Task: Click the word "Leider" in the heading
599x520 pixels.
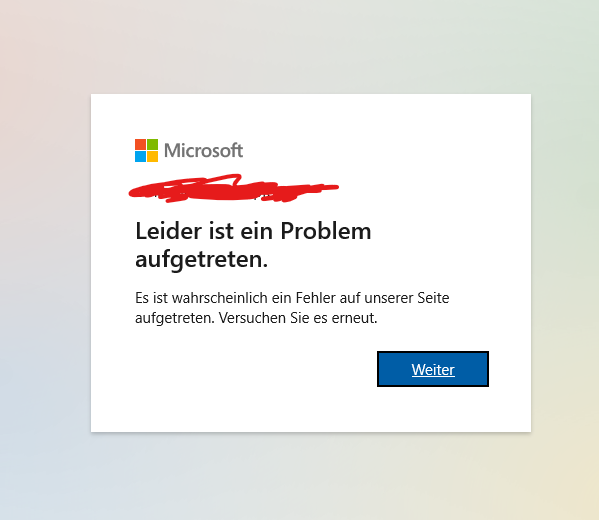Action: point(168,231)
